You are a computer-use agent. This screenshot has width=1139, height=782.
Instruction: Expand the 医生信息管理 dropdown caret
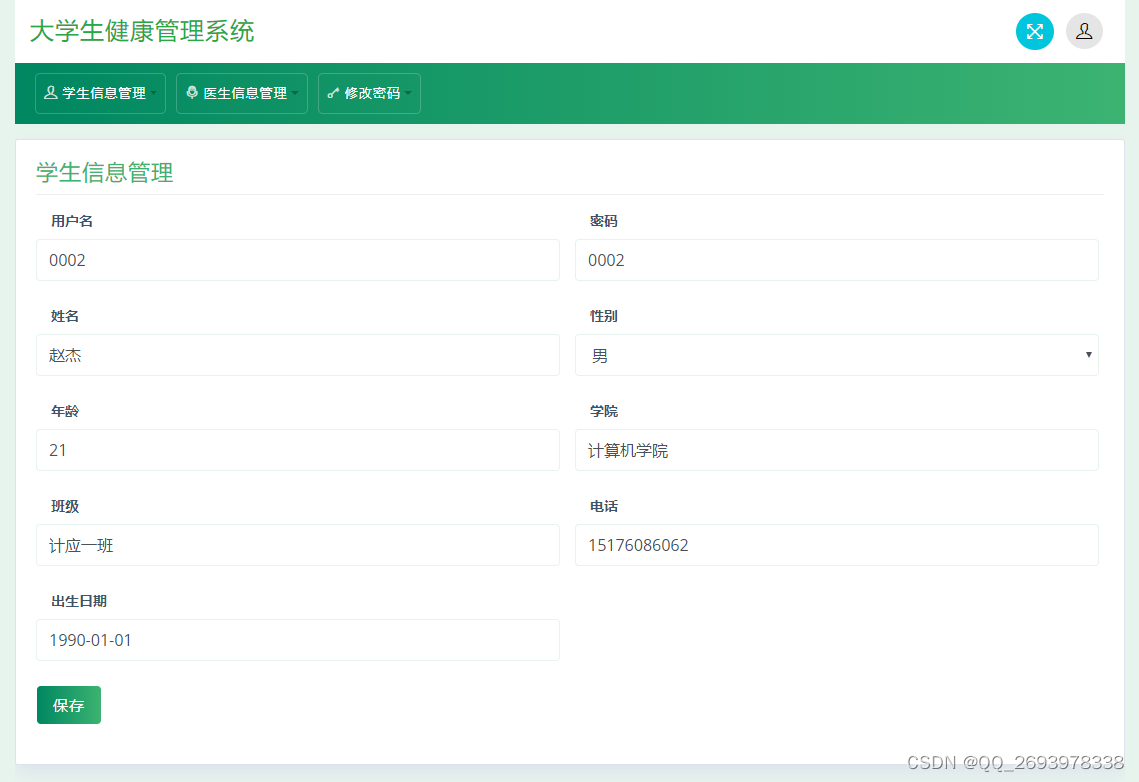(x=296, y=93)
